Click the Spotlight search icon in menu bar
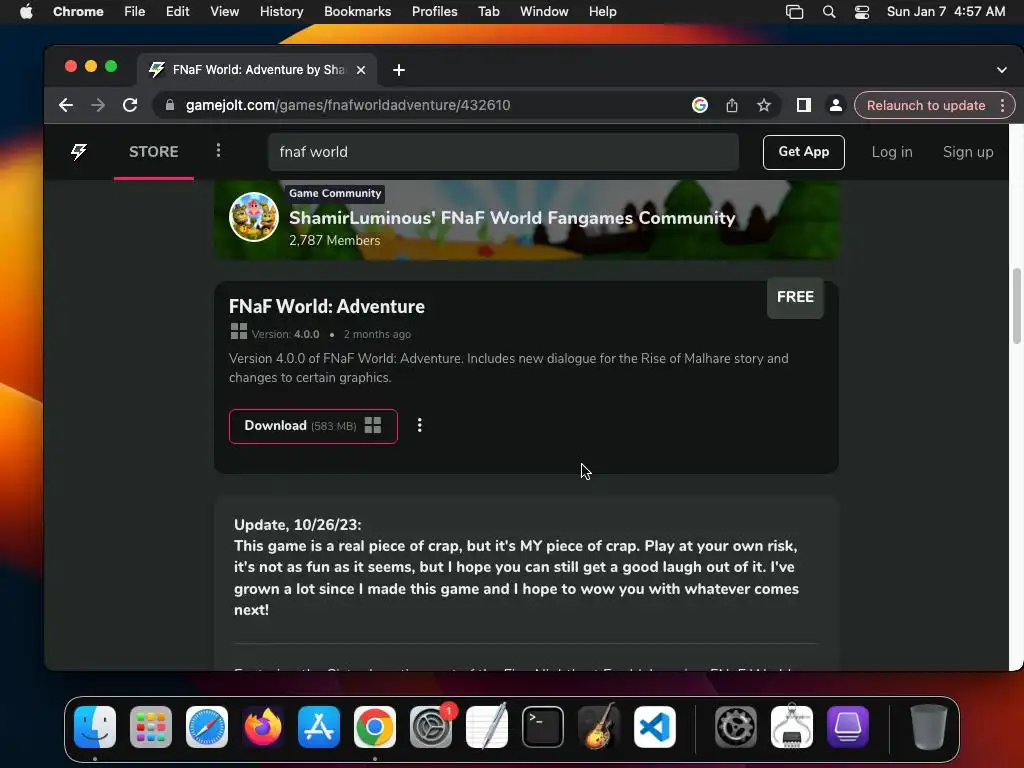The image size is (1024, 768). click(x=829, y=12)
